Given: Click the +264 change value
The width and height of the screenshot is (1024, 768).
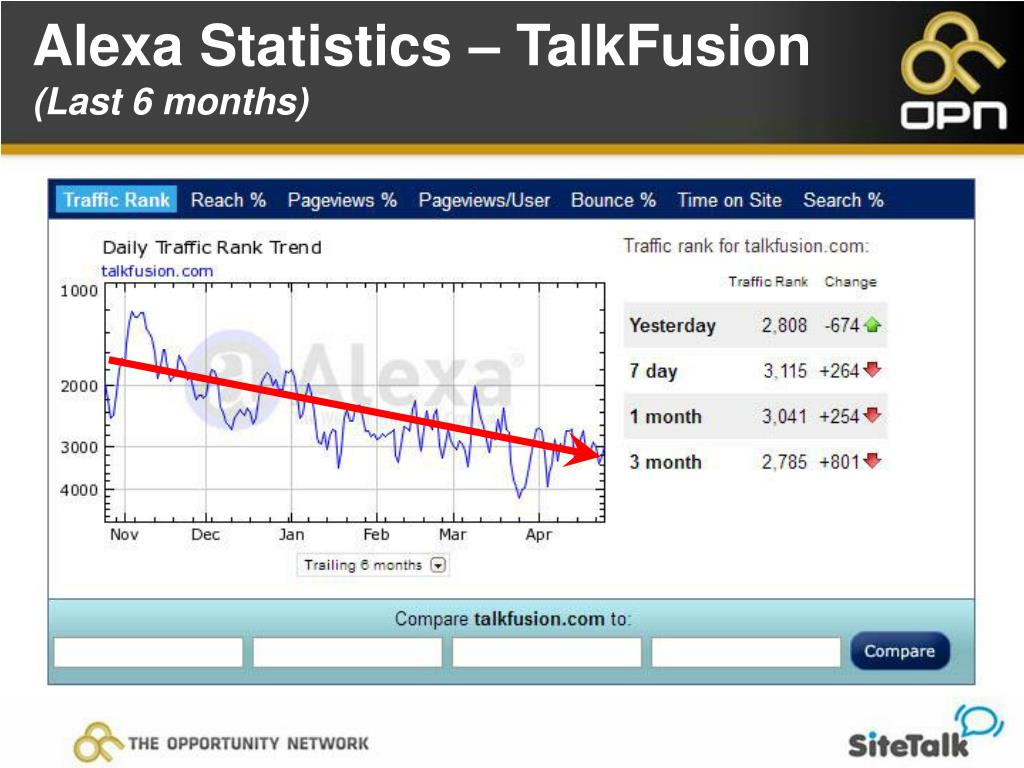Looking at the screenshot, I should pyautogui.click(x=839, y=371).
